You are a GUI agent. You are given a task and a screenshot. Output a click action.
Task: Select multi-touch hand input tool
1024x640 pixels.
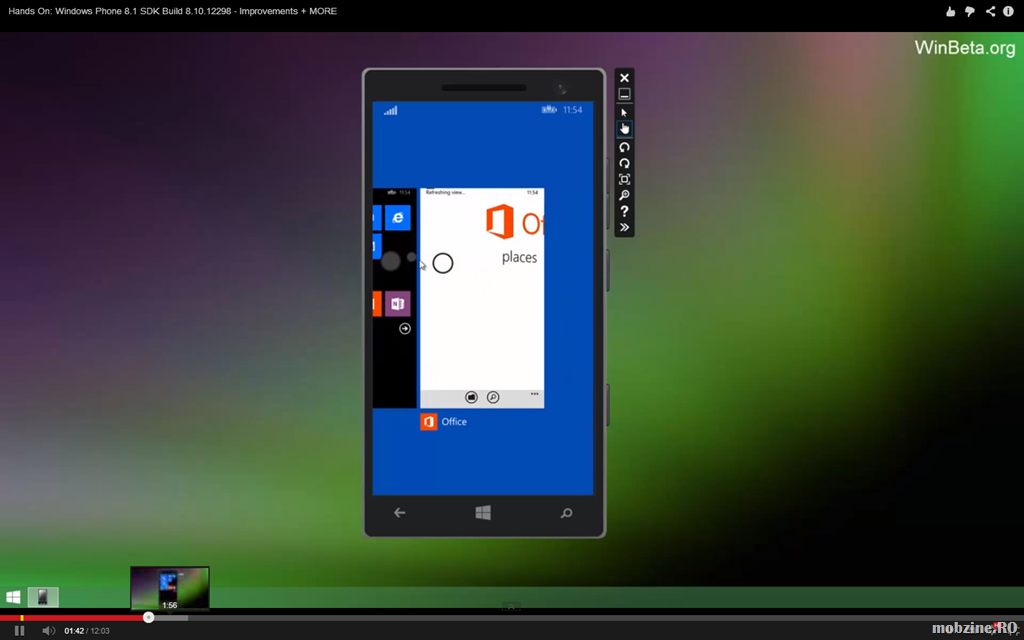[x=624, y=129]
